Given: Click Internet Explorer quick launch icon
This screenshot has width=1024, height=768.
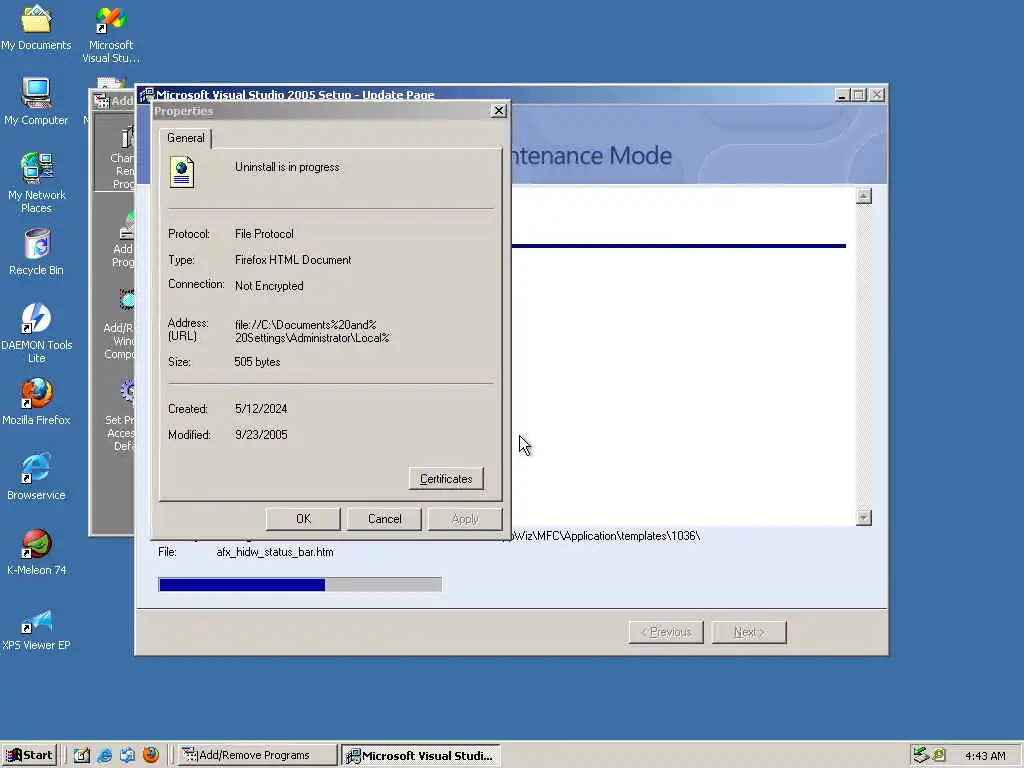Looking at the screenshot, I should point(104,755).
